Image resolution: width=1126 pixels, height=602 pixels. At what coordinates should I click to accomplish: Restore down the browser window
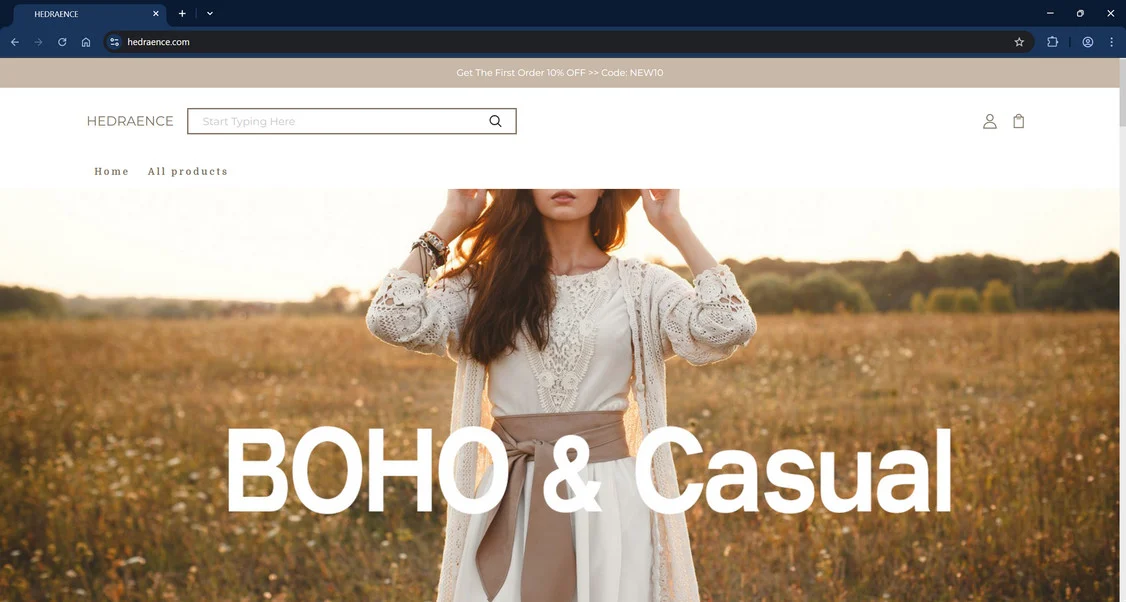[1080, 14]
